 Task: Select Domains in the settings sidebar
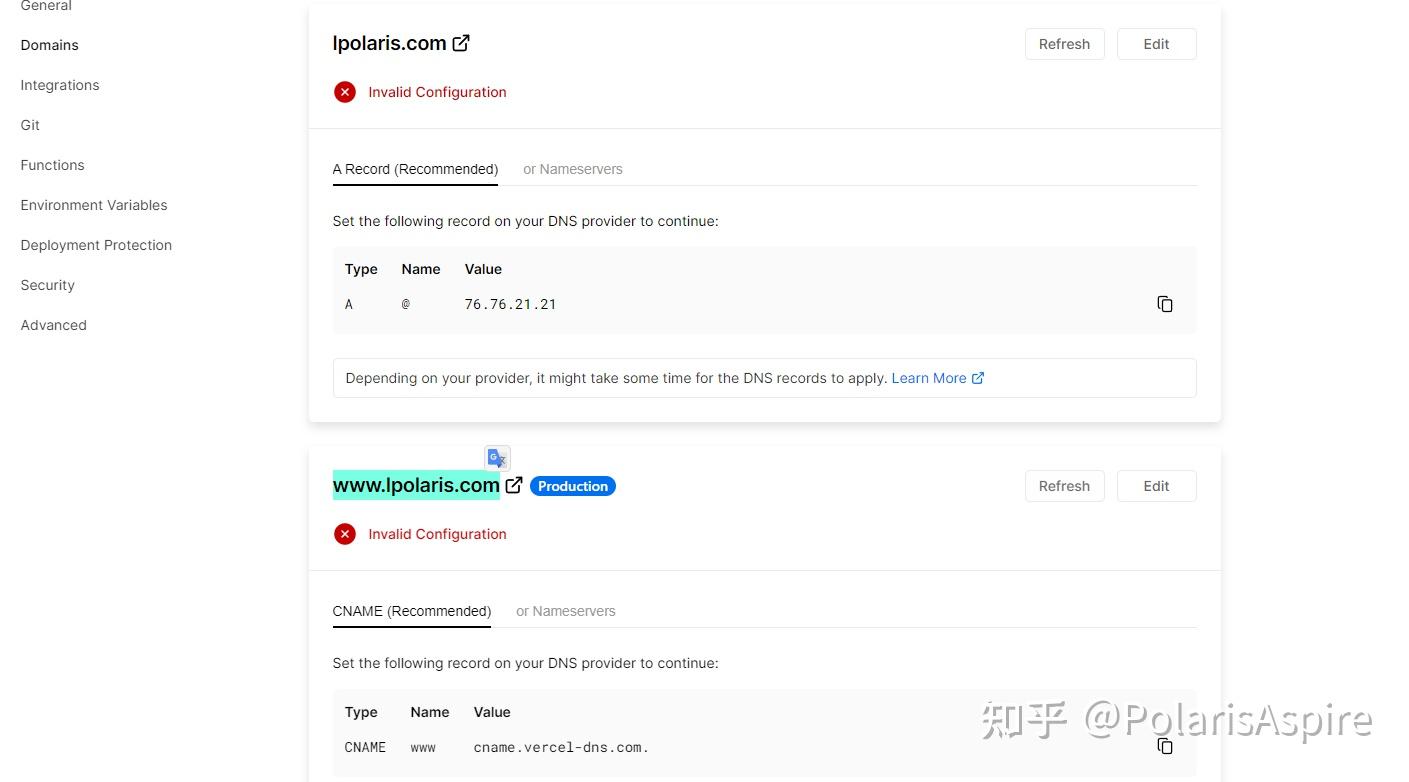pos(50,45)
